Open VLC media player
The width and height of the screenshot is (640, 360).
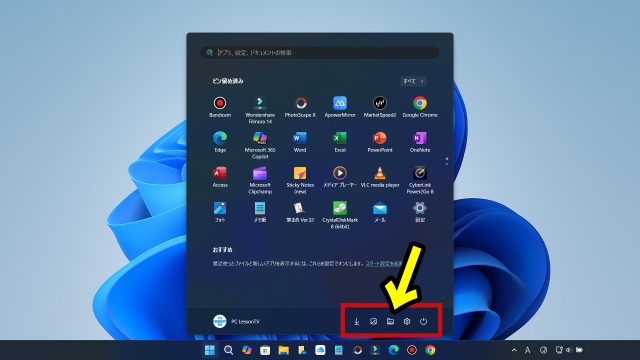380,177
